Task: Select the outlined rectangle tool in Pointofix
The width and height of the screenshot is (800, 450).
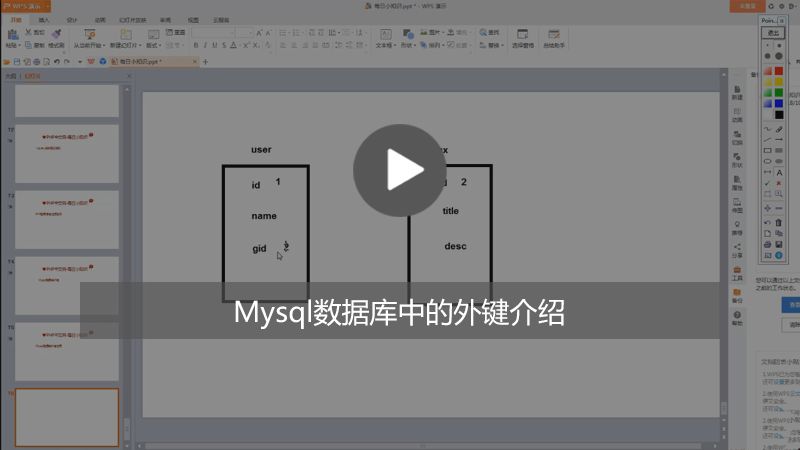Action: point(767,151)
